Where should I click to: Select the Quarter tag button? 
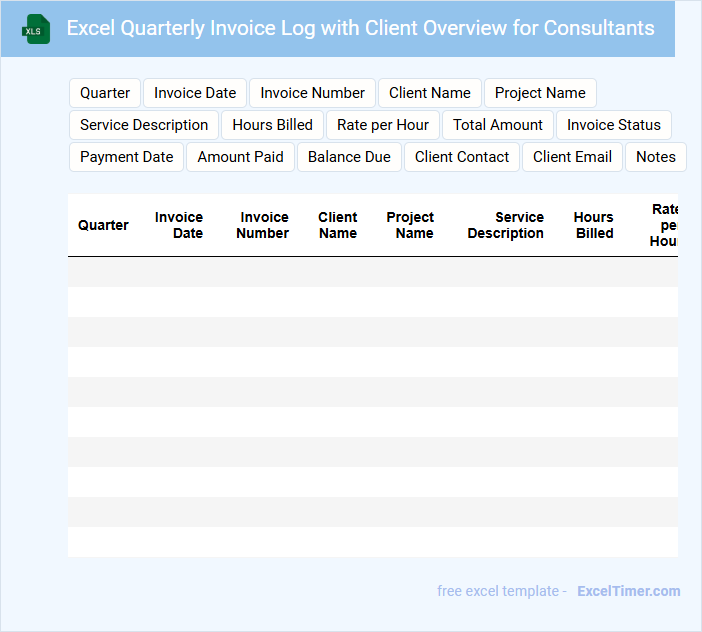(105, 93)
